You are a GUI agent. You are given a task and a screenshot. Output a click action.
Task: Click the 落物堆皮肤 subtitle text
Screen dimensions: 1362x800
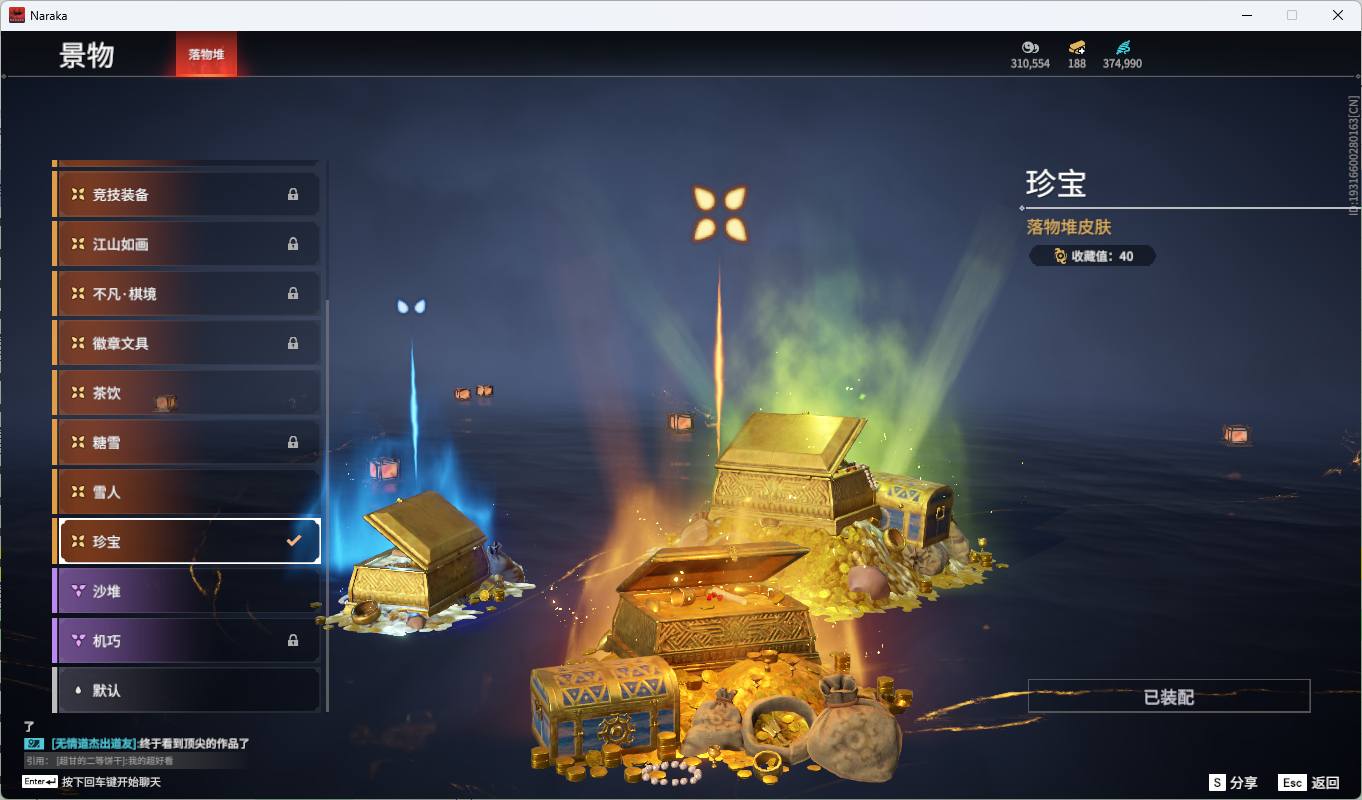[1069, 227]
